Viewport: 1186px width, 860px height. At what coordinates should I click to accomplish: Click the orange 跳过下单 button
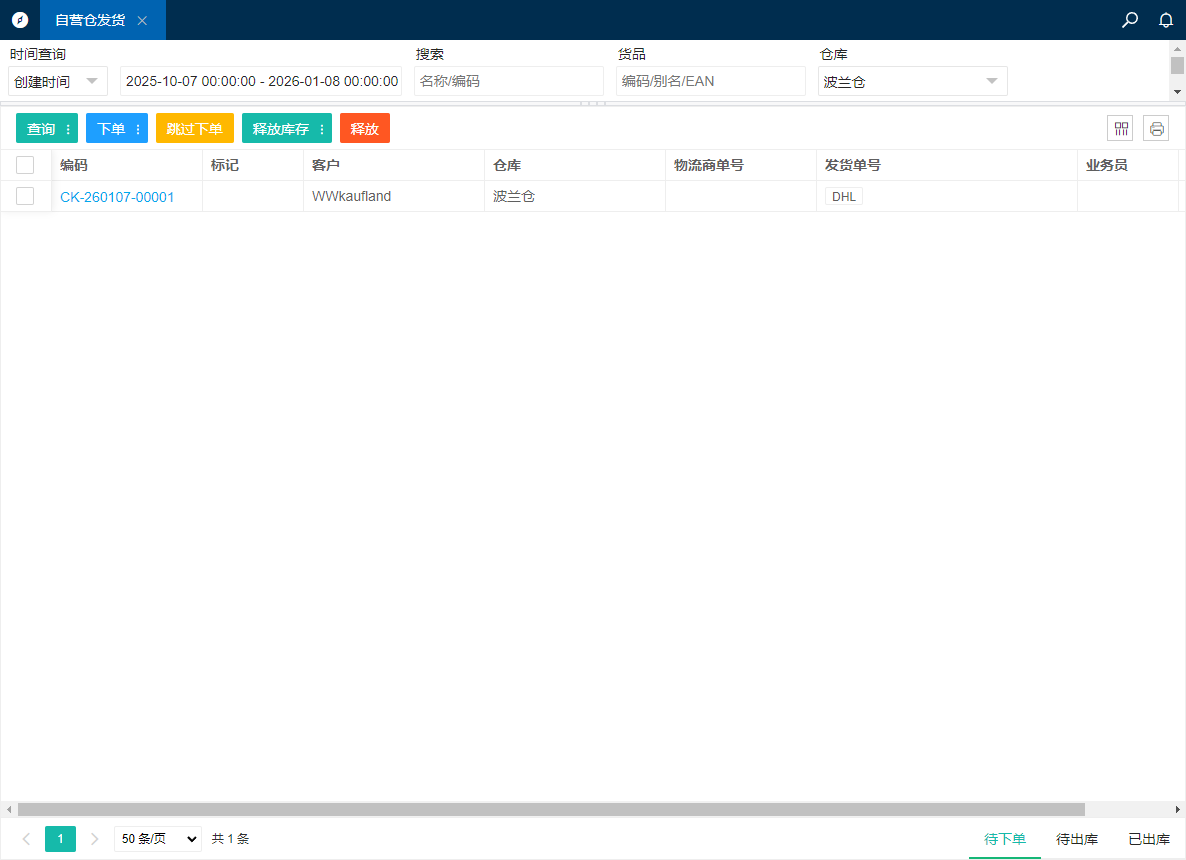(195, 128)
